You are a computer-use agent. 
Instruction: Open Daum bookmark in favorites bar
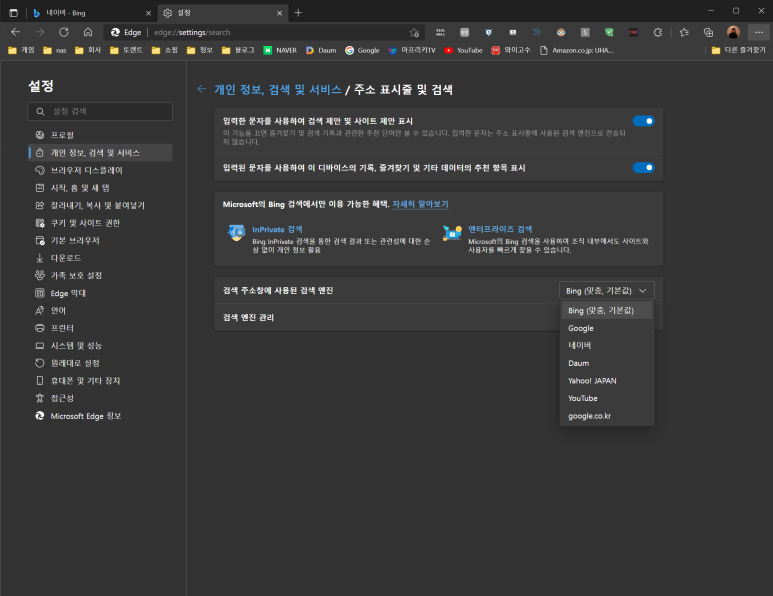(321, 50)
